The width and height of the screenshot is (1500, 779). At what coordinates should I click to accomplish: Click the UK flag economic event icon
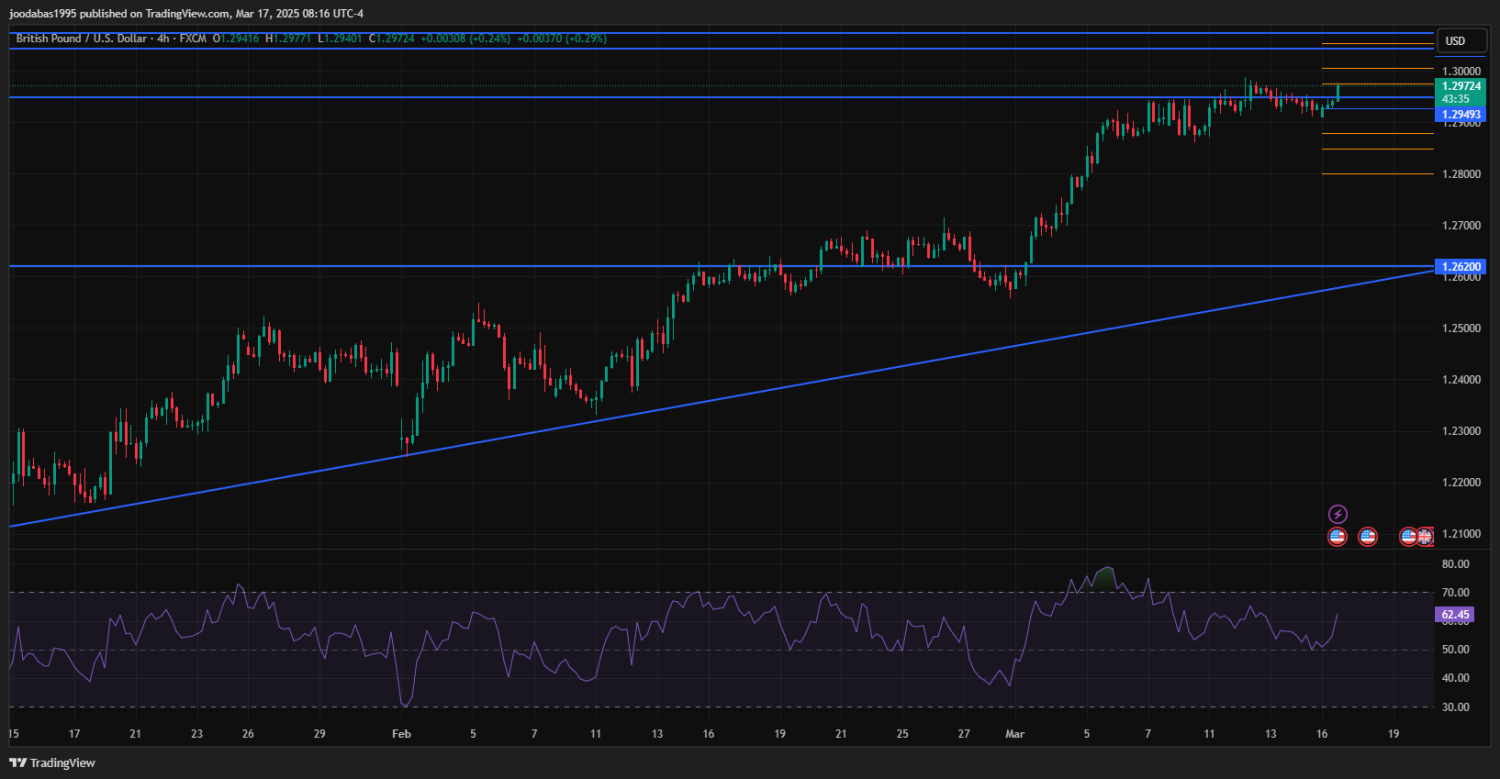(1424, 537)
